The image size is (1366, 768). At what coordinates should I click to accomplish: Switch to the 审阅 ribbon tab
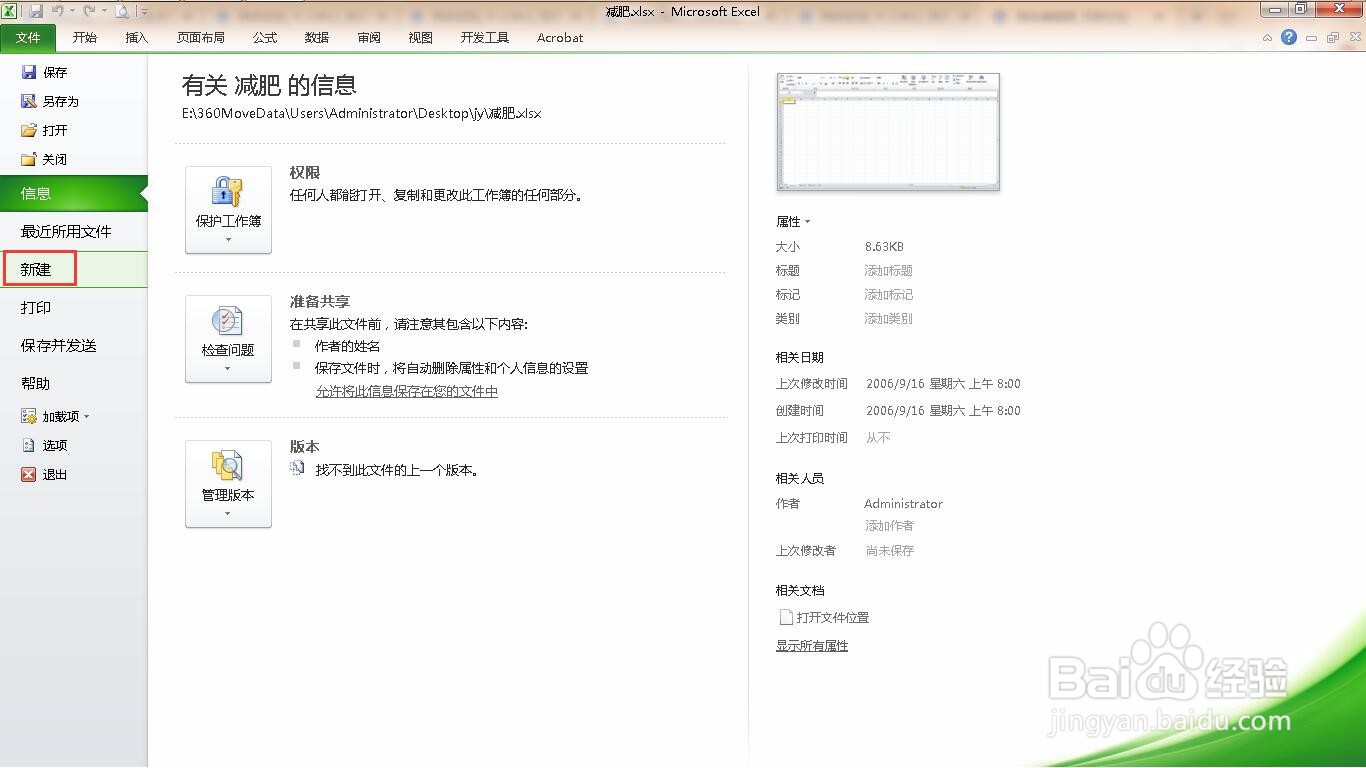(x=369, y=38)
